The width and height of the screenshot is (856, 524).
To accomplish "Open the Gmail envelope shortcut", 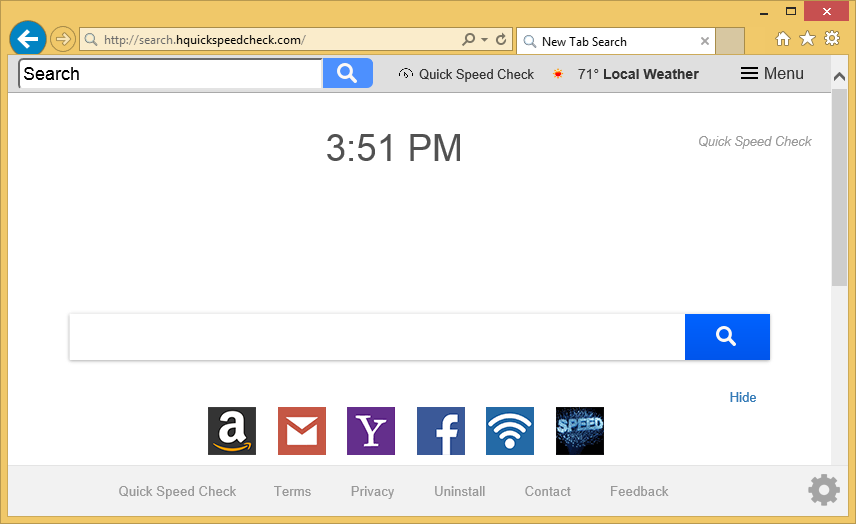I will pos(301,431).
